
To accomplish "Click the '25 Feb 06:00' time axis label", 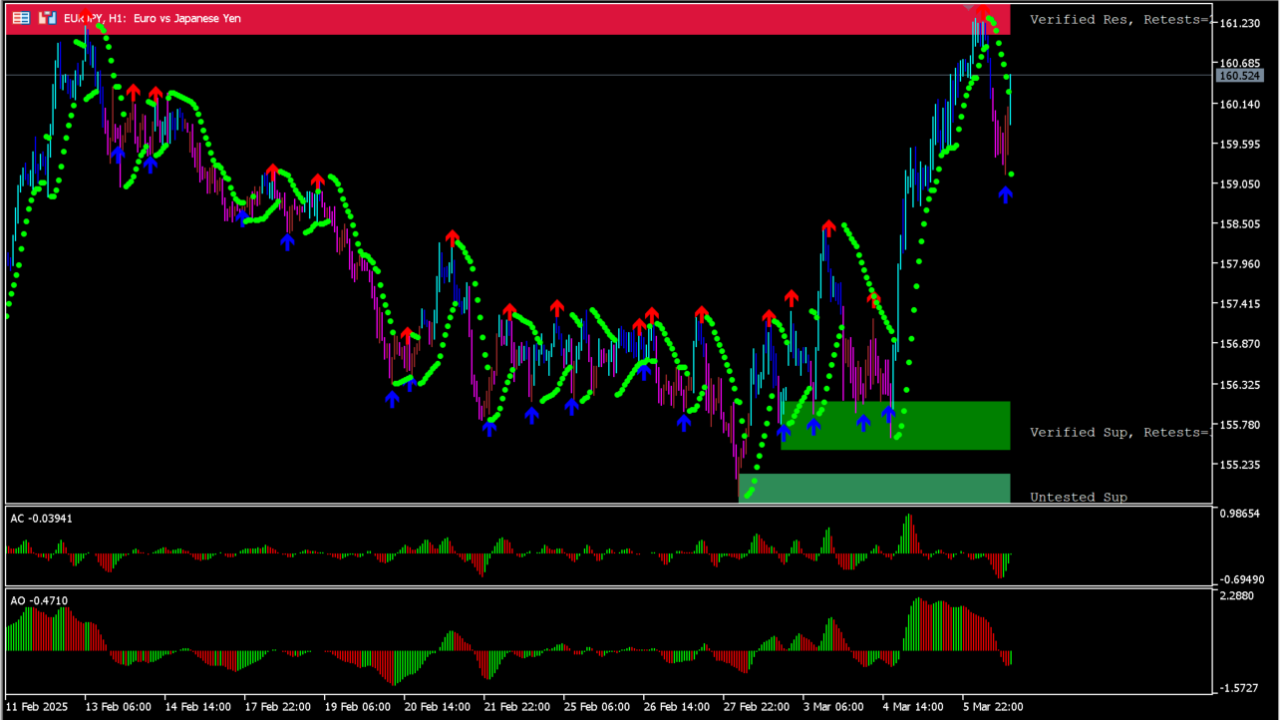I will (x=599, y=707).
